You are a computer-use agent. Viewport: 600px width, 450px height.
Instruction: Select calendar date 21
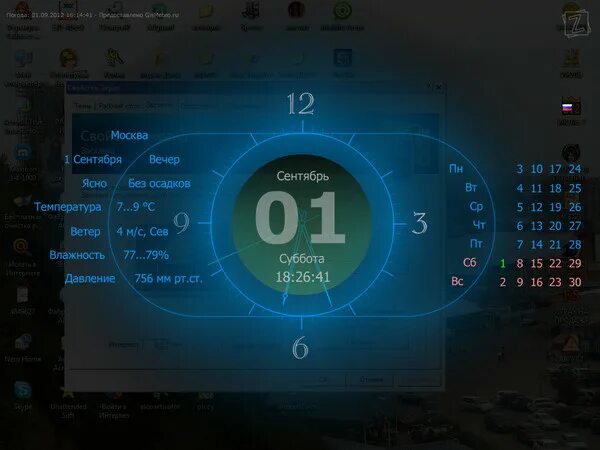[x=555, y=245]
